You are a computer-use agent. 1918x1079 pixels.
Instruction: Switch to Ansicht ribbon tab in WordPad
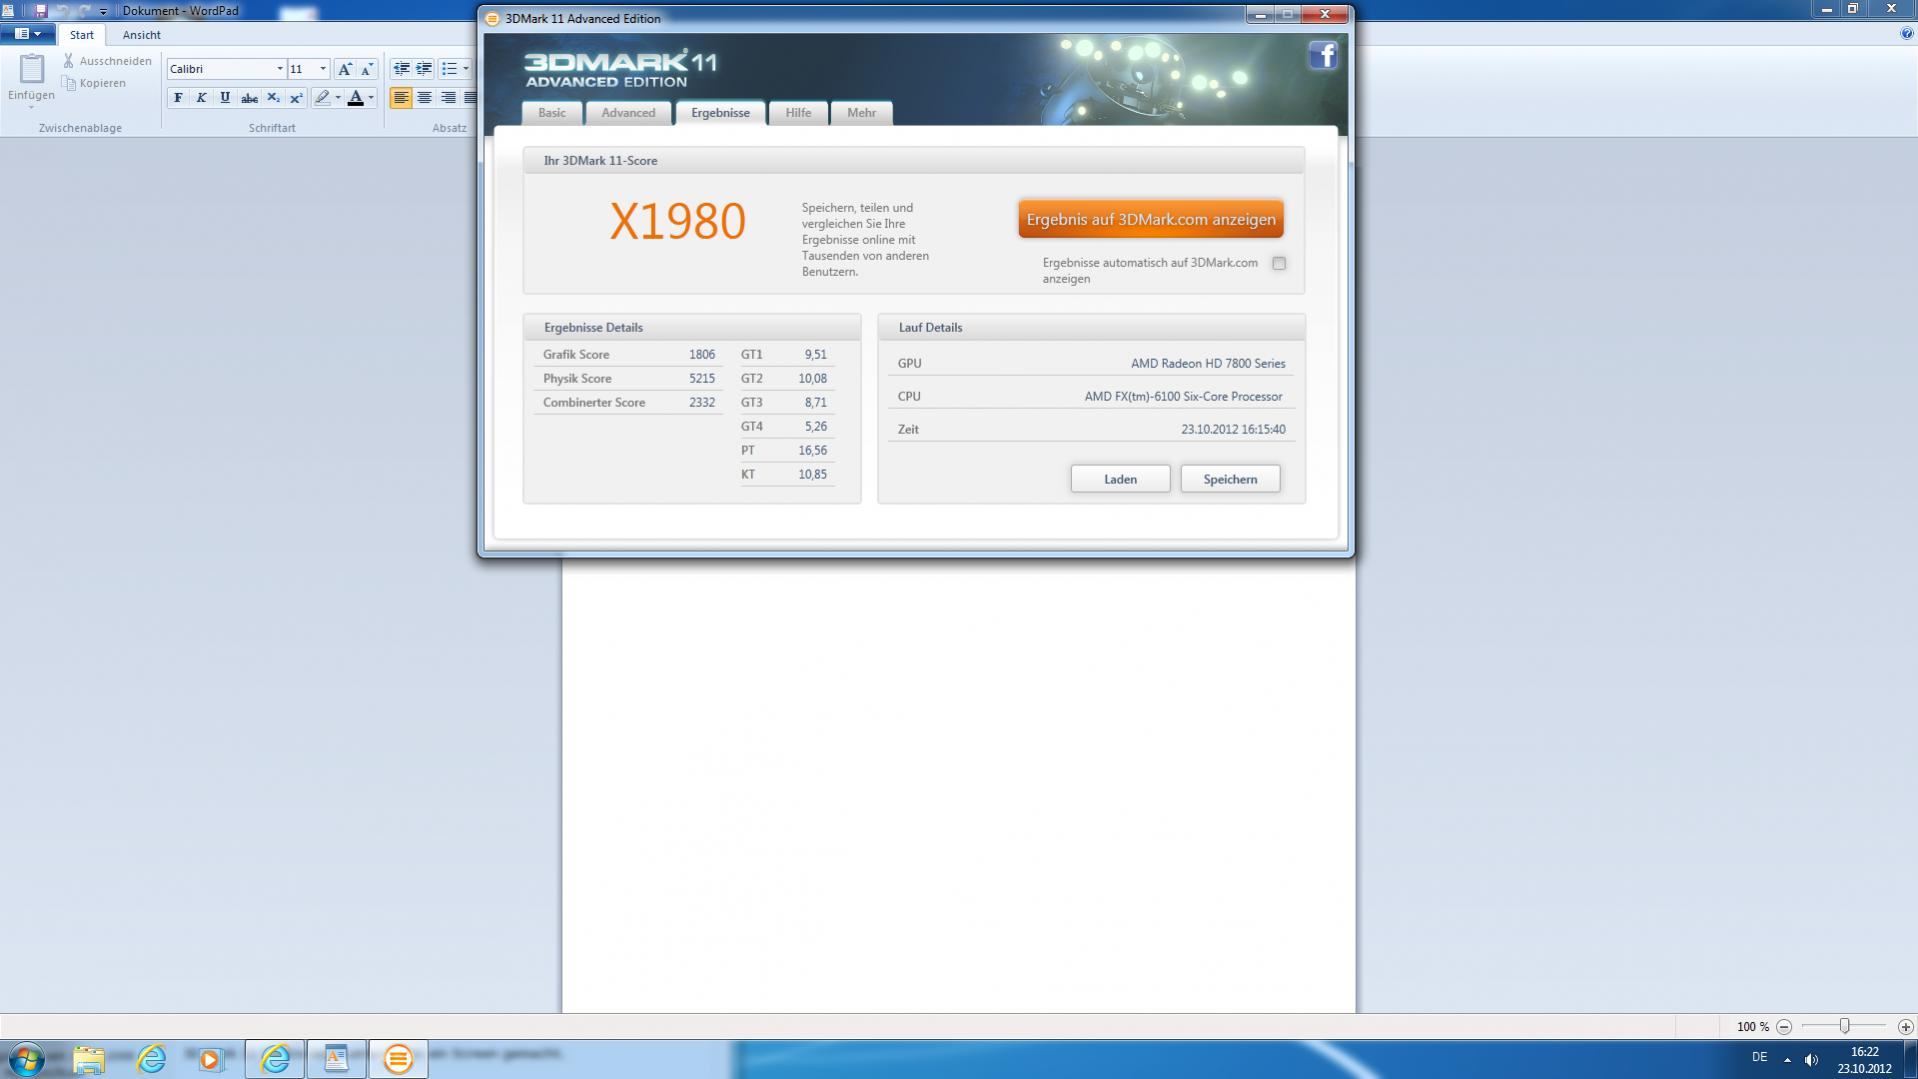coord(141,35)
